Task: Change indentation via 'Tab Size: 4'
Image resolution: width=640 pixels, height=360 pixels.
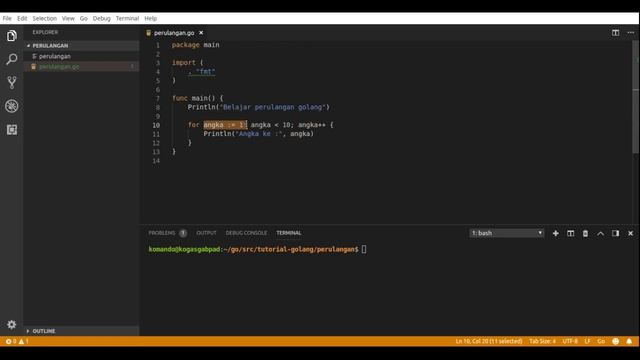Action: (x=542, y=341)
